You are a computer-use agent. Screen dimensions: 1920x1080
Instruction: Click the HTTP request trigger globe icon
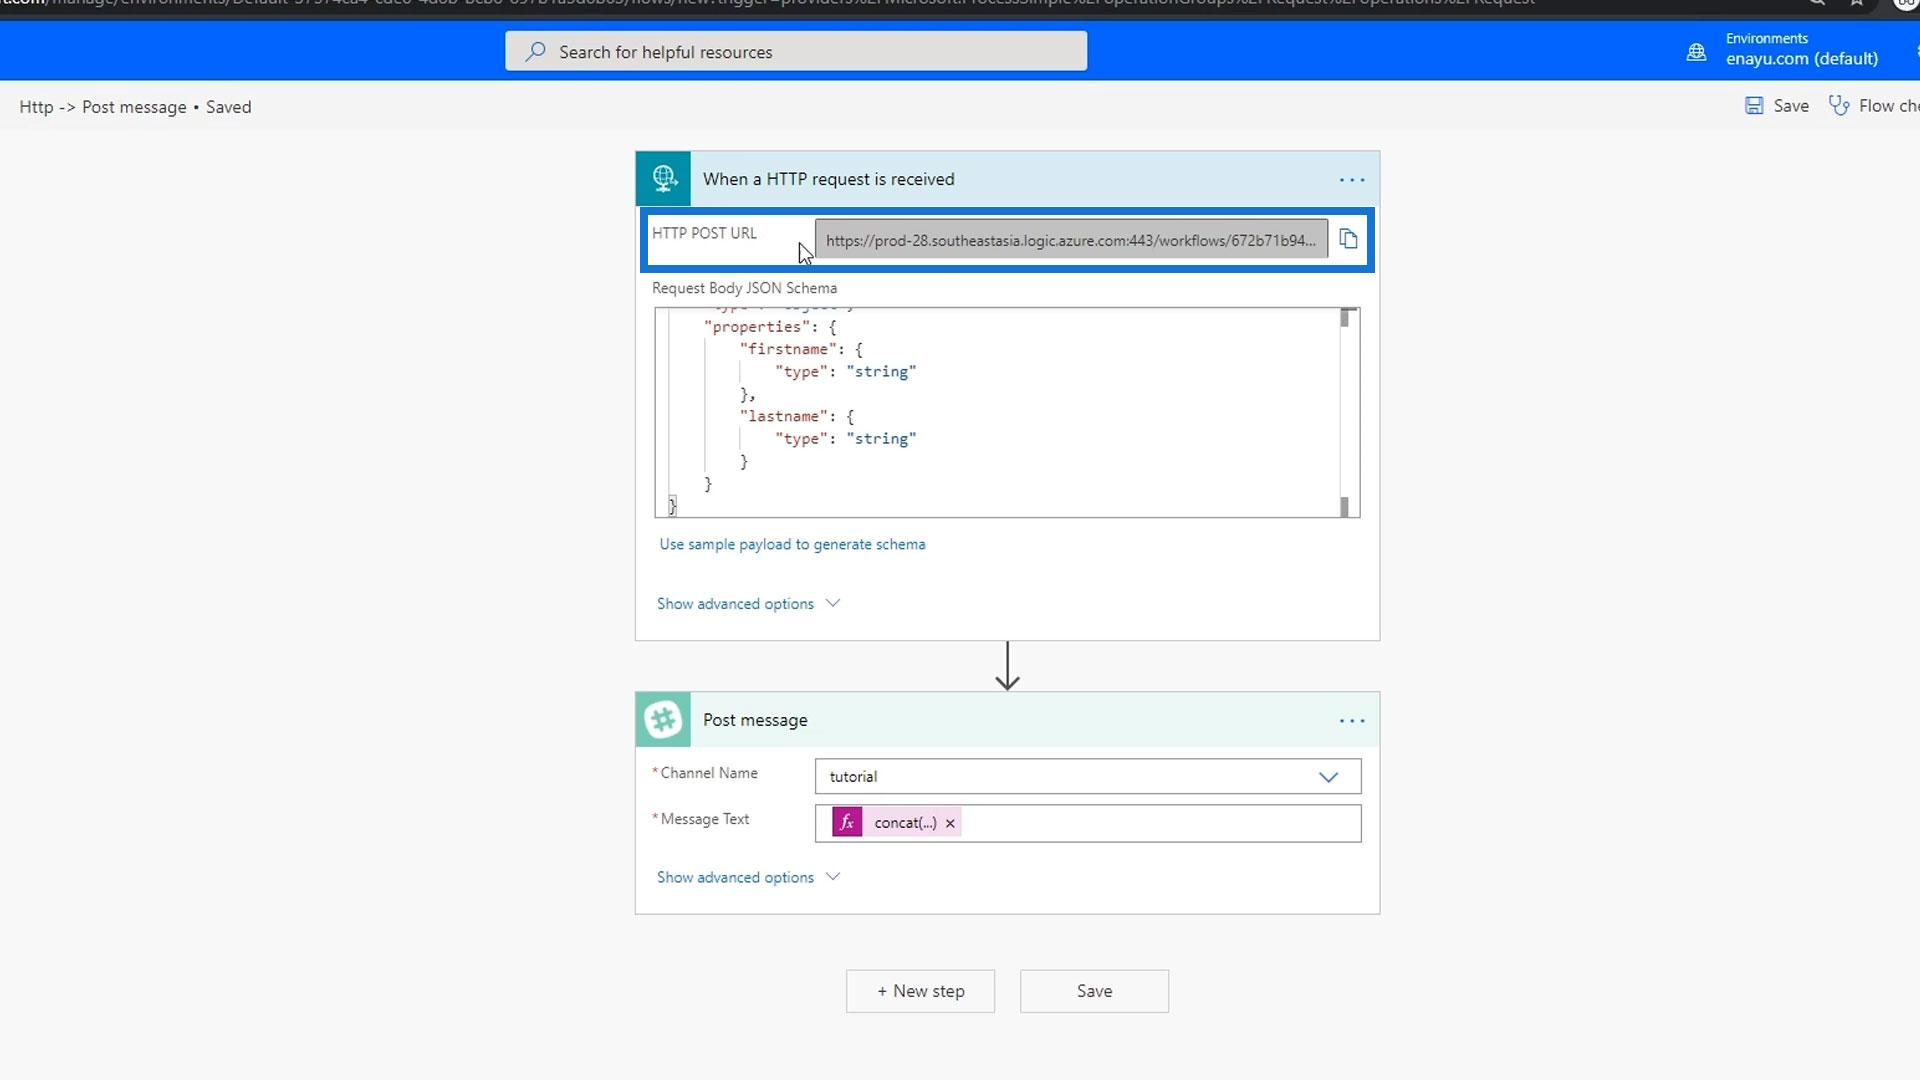tap(663, 179)
